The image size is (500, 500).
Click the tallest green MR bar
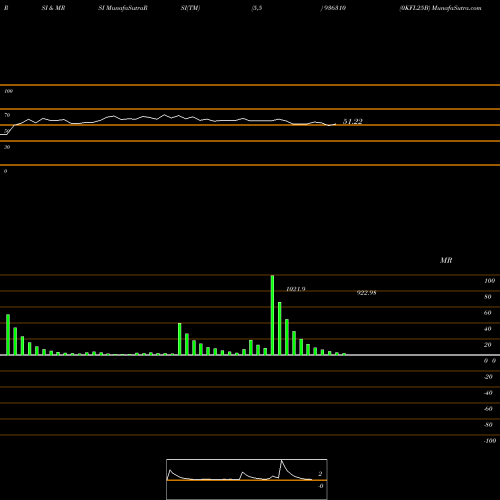[x=272, y=315]
